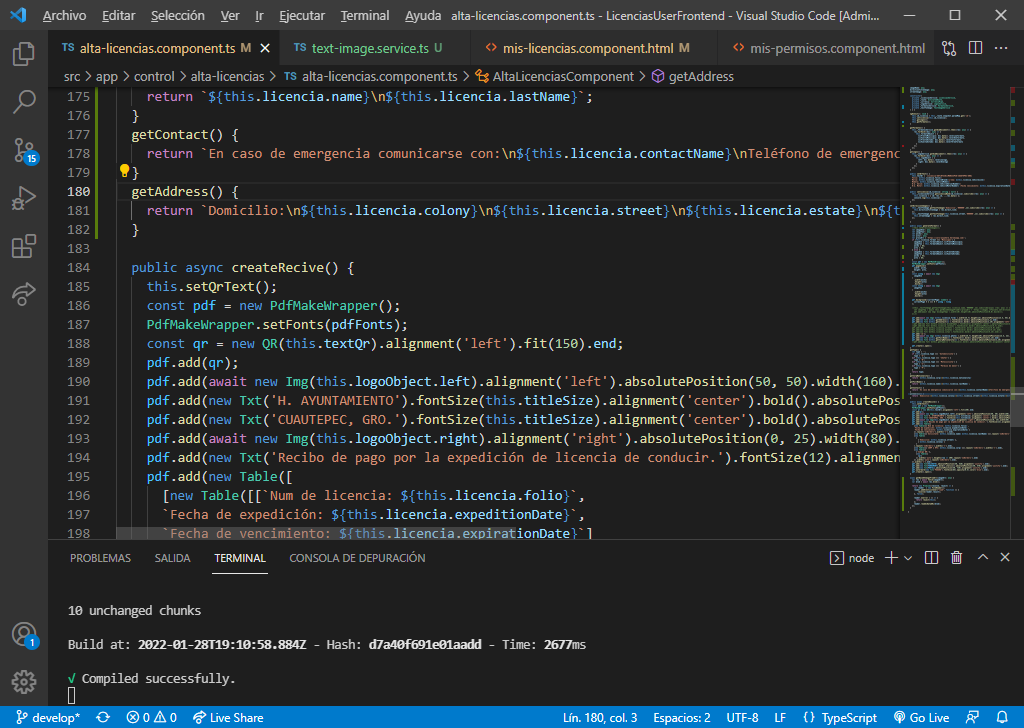Image resolution: width=1024 pixels, height=728 pixels.
Task: Open the new terminal launch profile dropdown
Action: (x=908, y=558)
